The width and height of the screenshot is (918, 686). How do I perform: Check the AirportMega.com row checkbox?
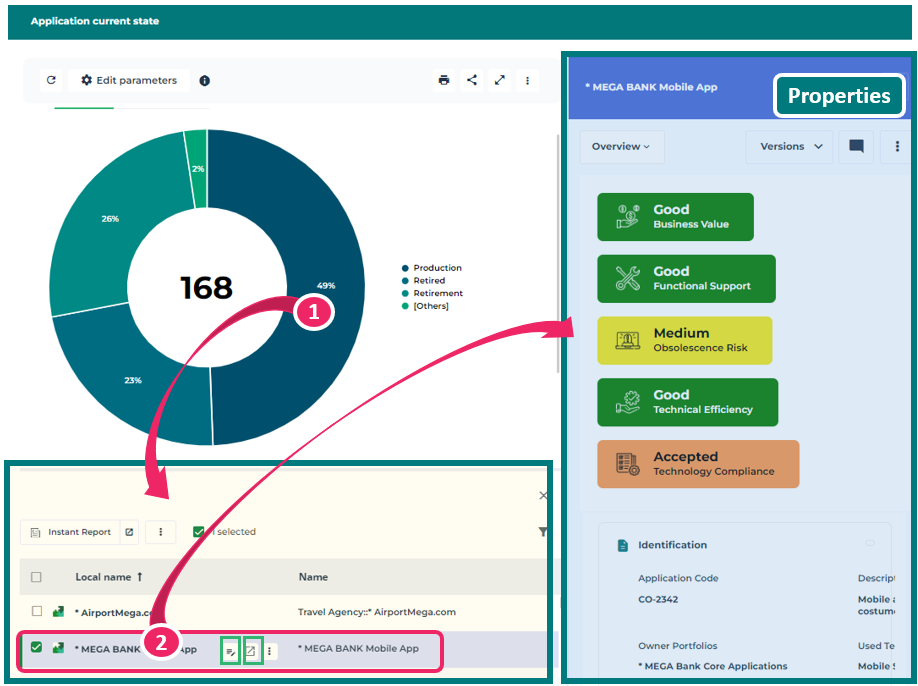[x=37, y=611]
